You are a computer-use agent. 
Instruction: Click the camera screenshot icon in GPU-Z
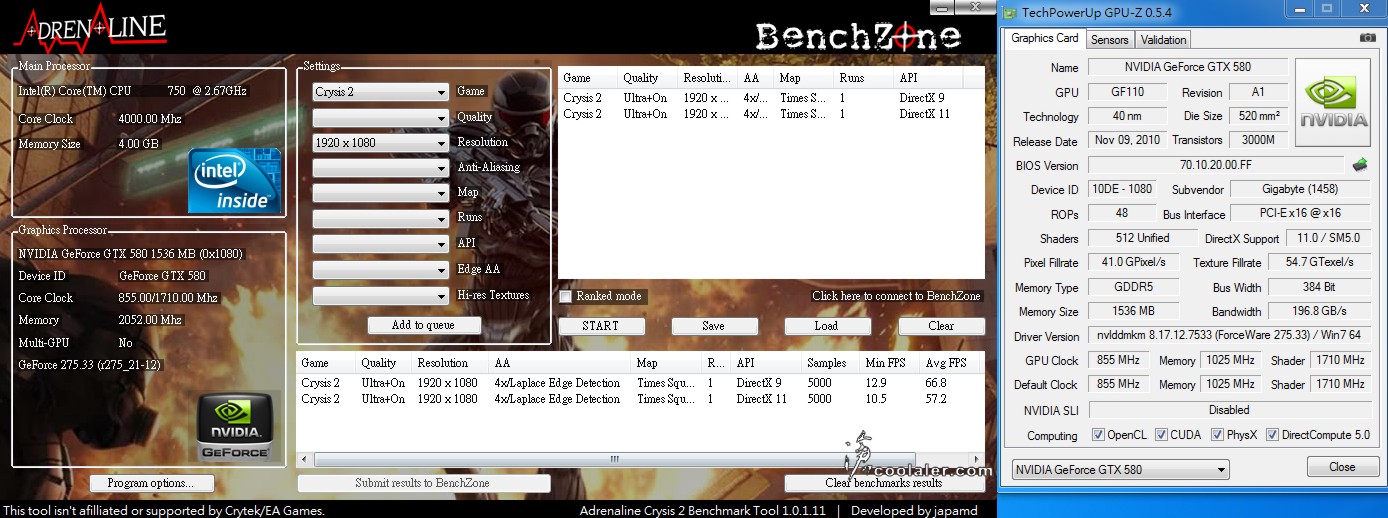(x=1367, y=38)
